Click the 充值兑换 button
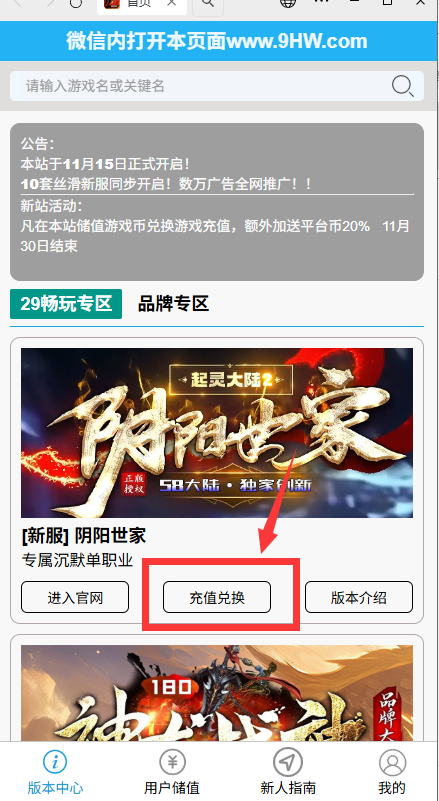 [x=217, y=597]
